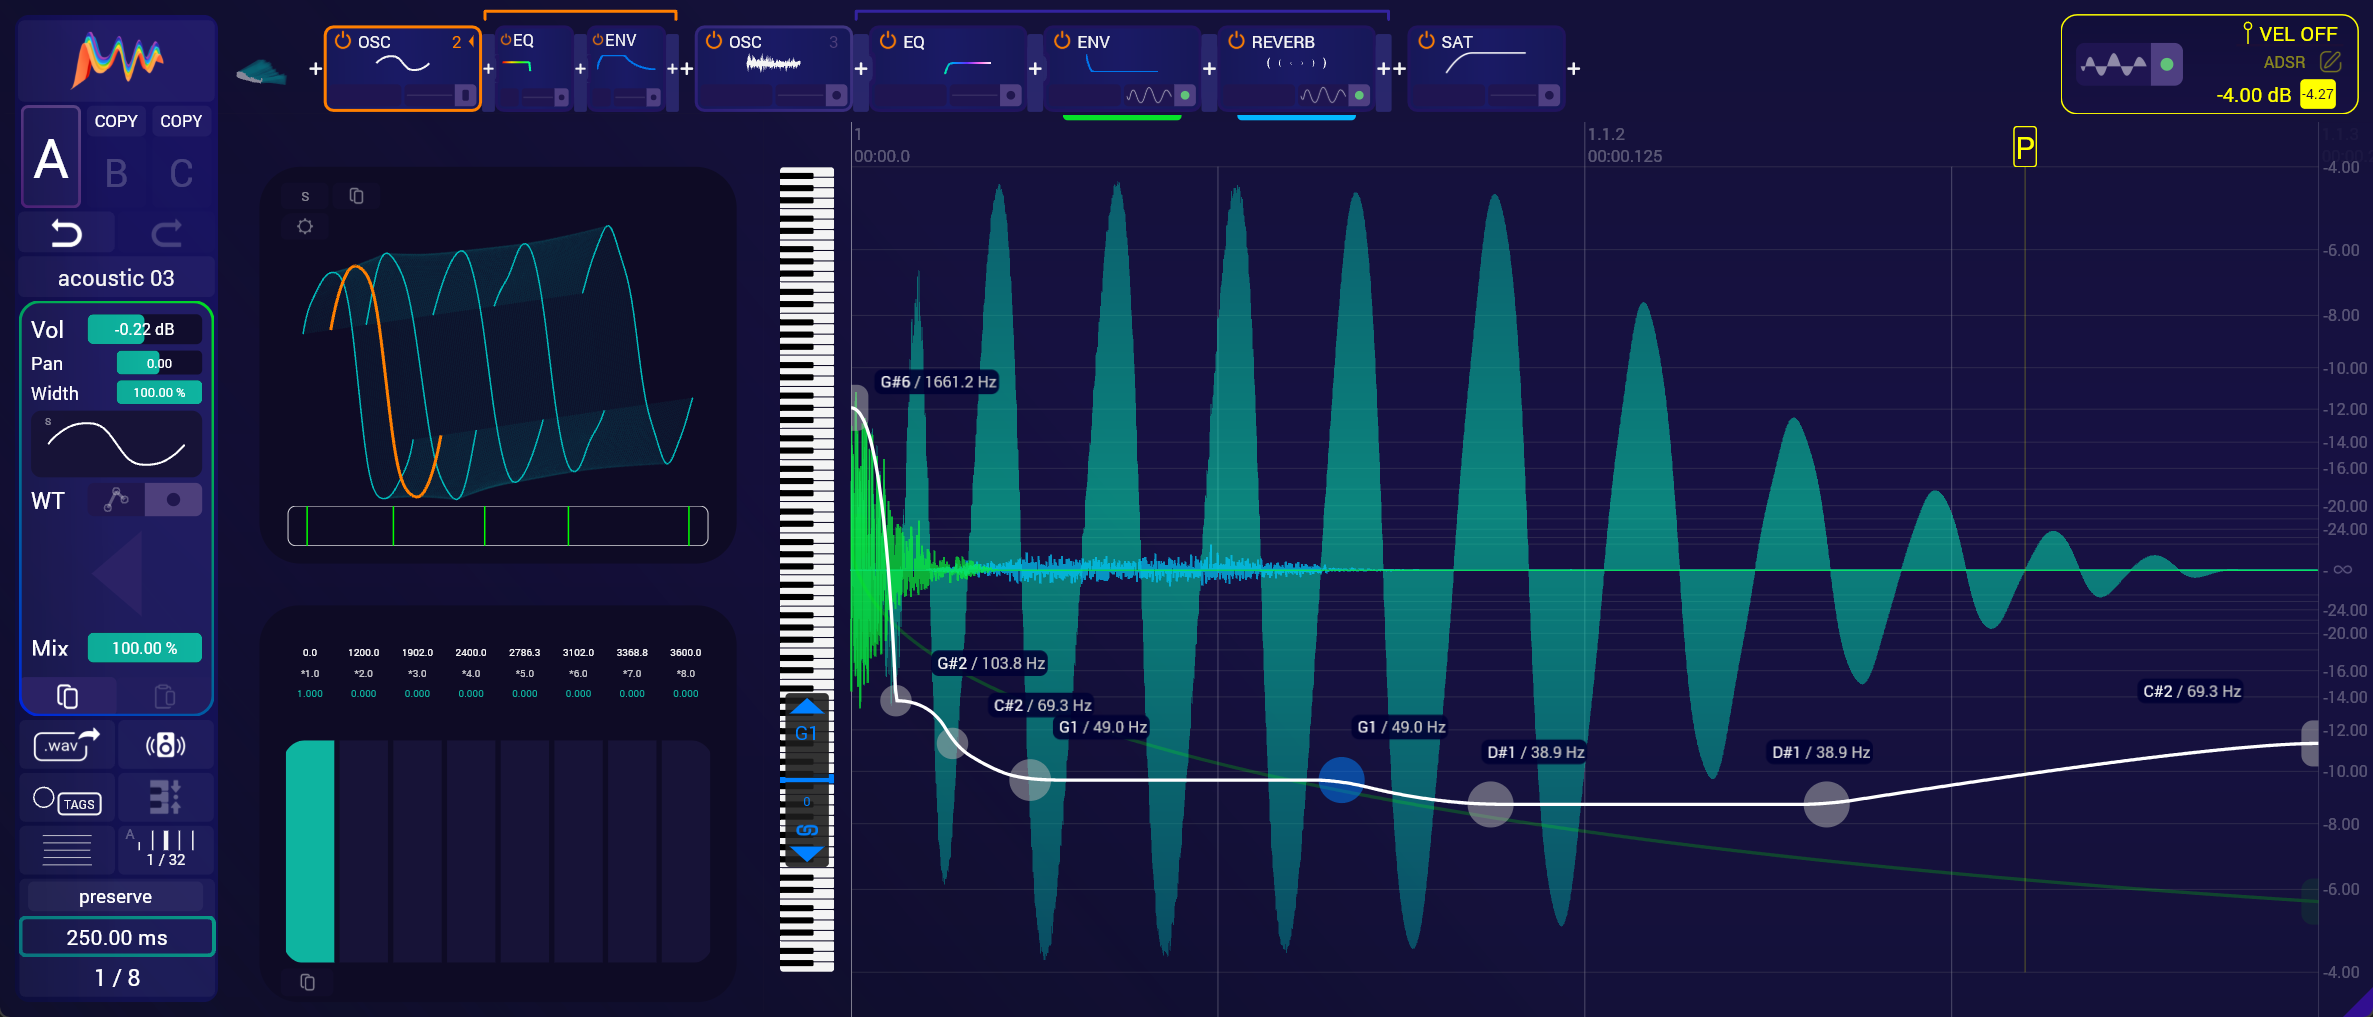Open the acoustic 03 preset selector
2373x1017 pixels.
click(x=116, y=278)
